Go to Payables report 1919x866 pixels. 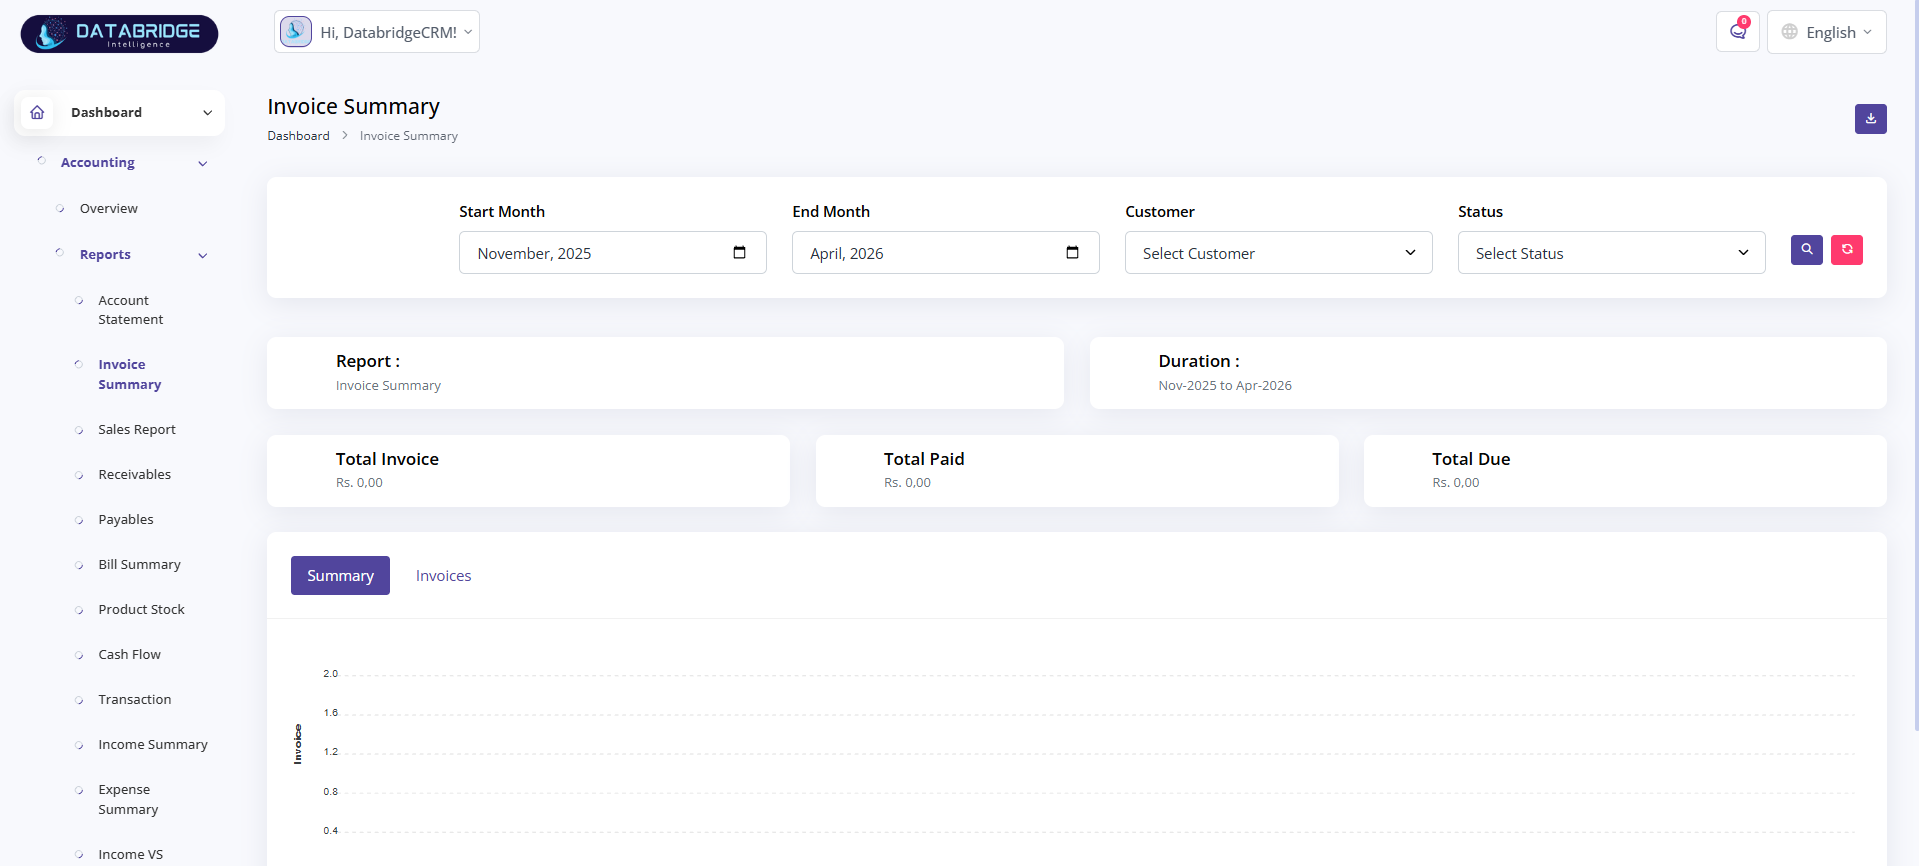click(126, 520)
